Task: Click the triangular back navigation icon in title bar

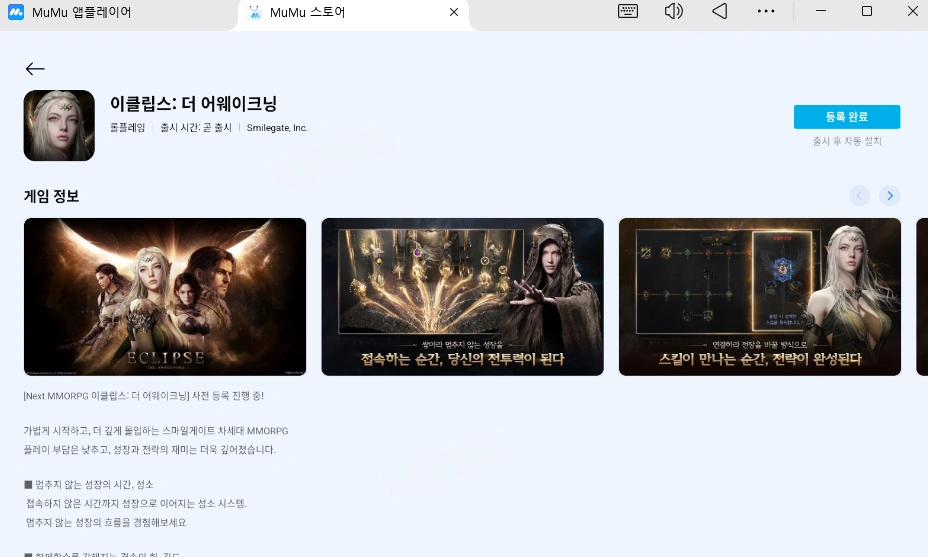Action: click(720, 11)
